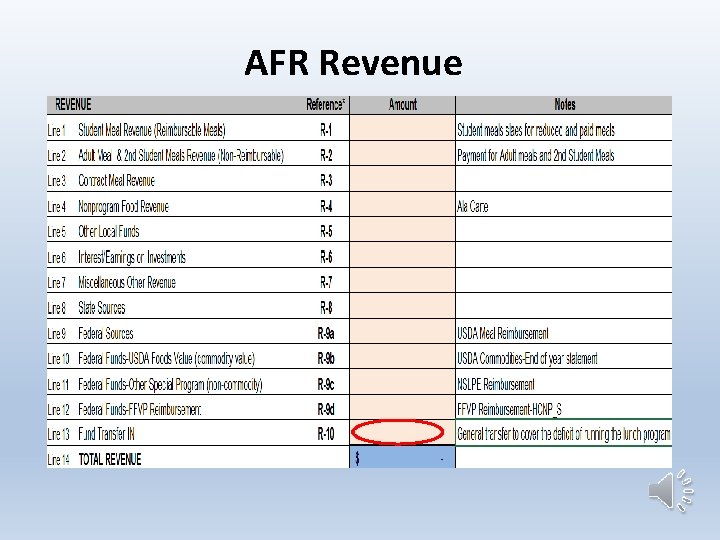This screenshot has height=540, width=720.
Task: Click the Amount cell for Fund Transfer IN
Action: [402, 433]
